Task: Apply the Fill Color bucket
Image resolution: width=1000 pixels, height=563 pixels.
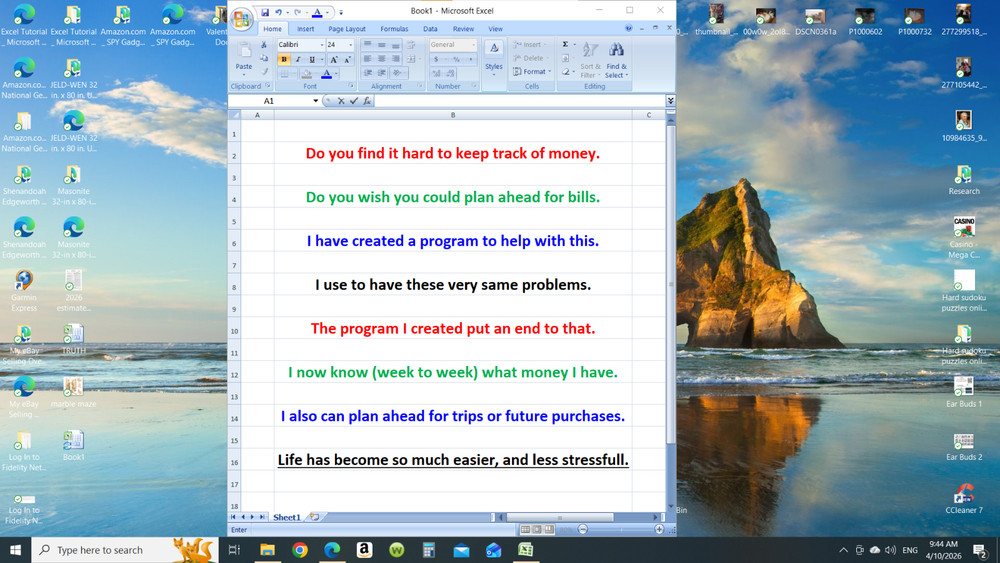Action: tap(307, 73)
